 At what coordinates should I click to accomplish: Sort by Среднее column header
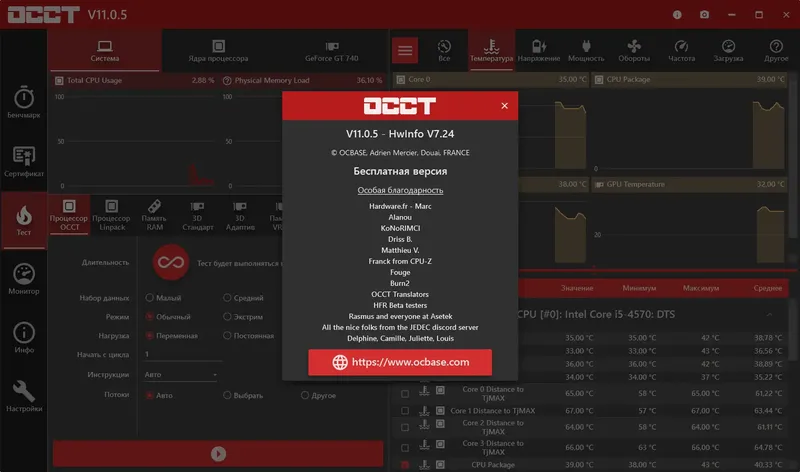(x=767, y=288)
